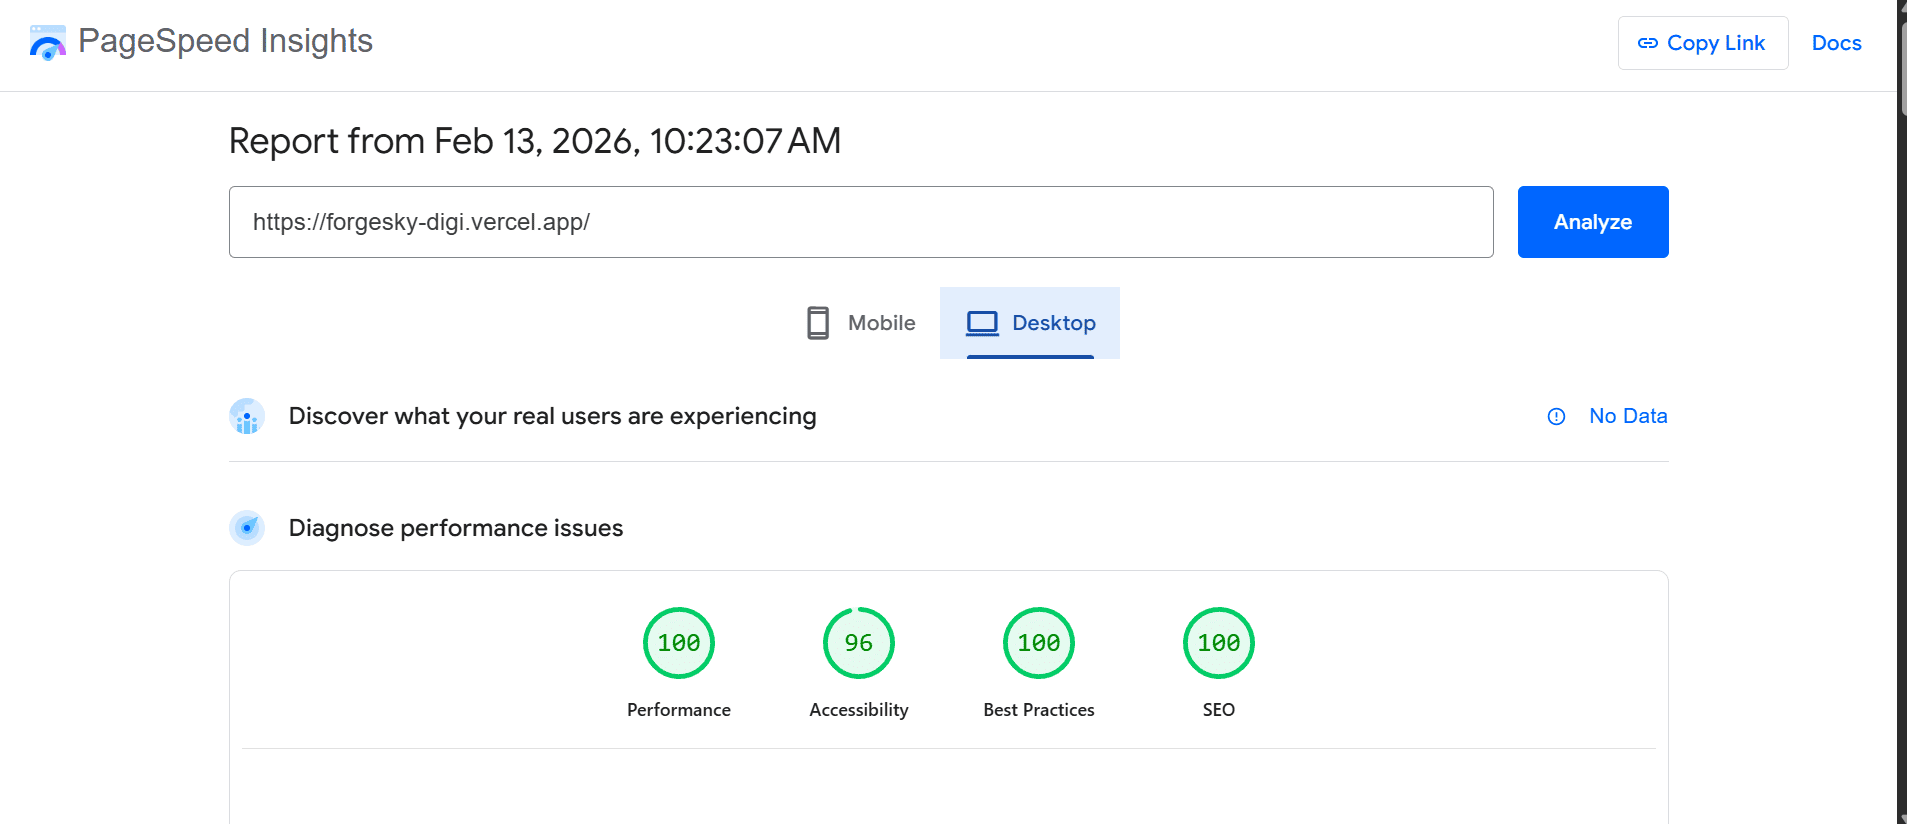Click the URL input field
Image resolution: width=1907 pixels, height=824 pixels.
(861, 222)
